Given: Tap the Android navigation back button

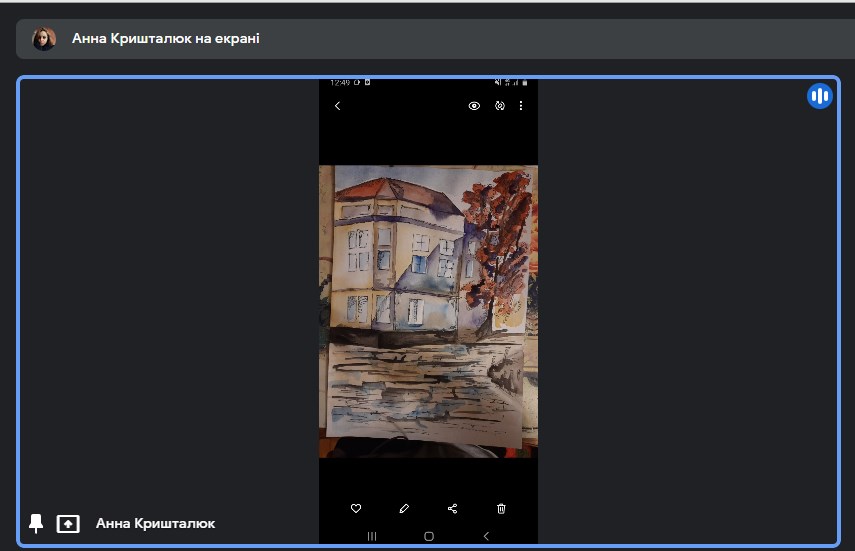Looking at the screenshot, I should 486,536.
